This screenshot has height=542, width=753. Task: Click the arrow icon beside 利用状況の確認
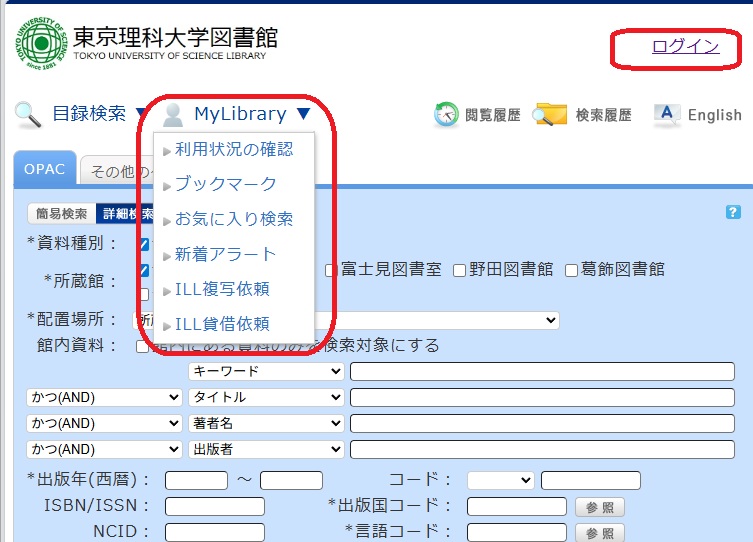click(x=167, y=151)
